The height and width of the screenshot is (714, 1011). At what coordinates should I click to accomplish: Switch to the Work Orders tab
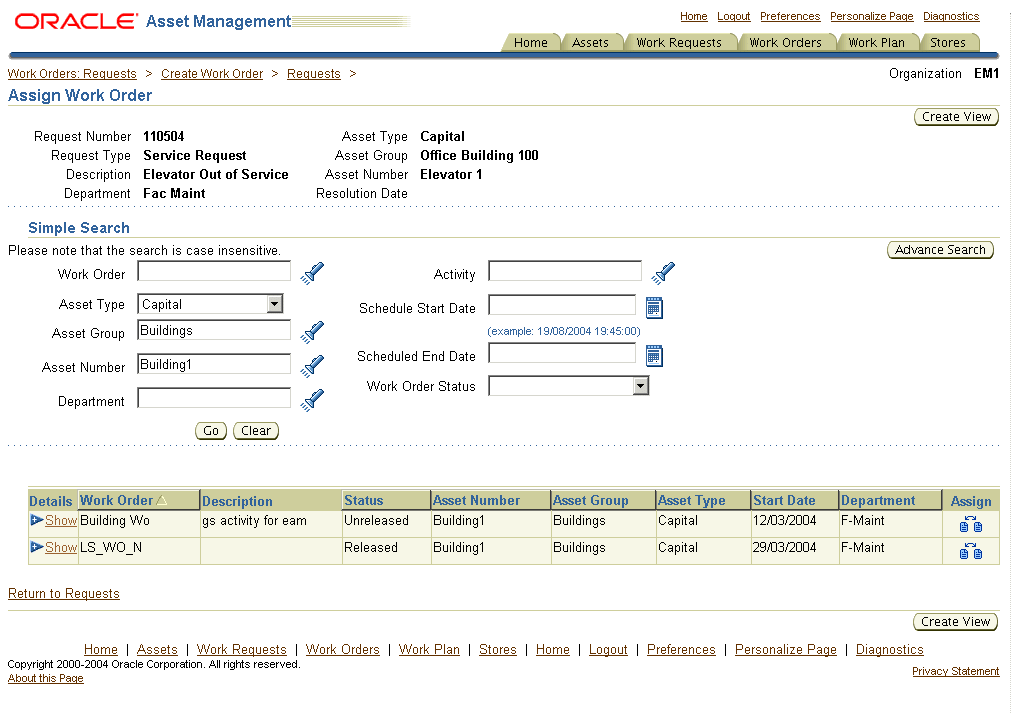(x=785, y=43)
